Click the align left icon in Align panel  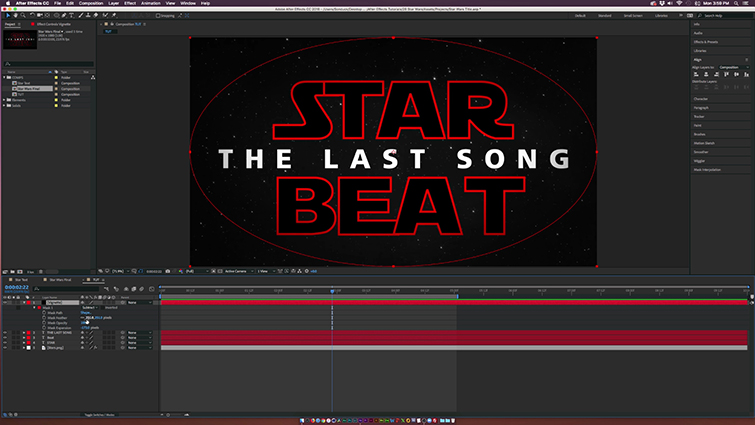pos(697,74)
